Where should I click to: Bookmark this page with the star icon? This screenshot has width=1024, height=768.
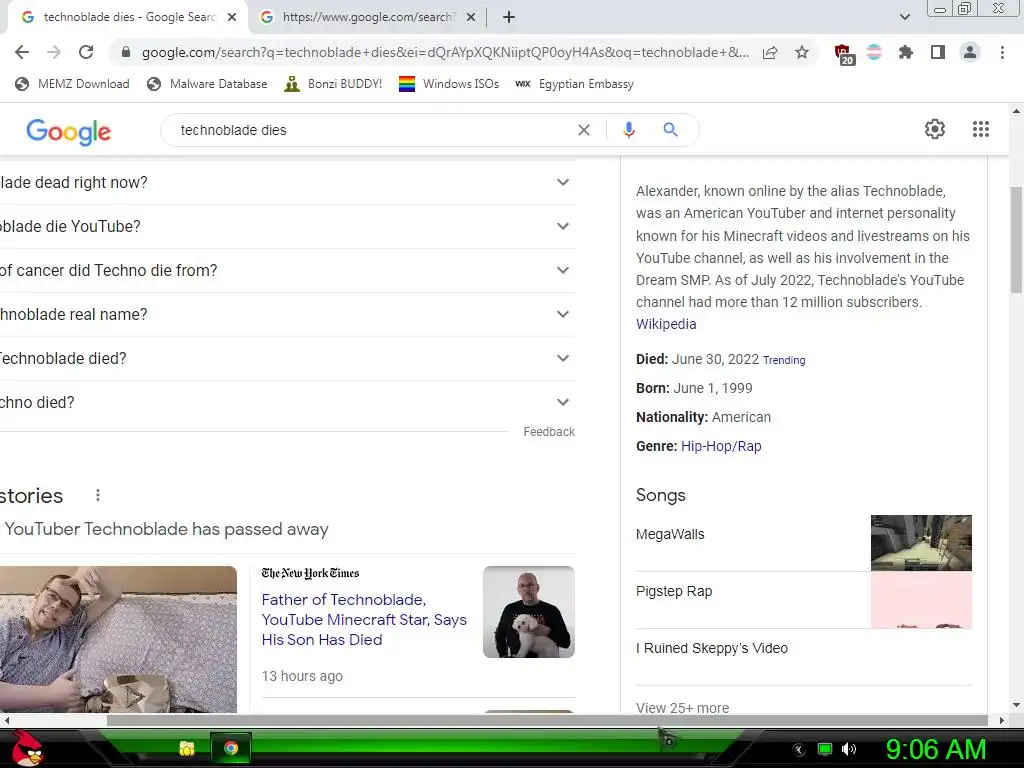coord(802,52)
